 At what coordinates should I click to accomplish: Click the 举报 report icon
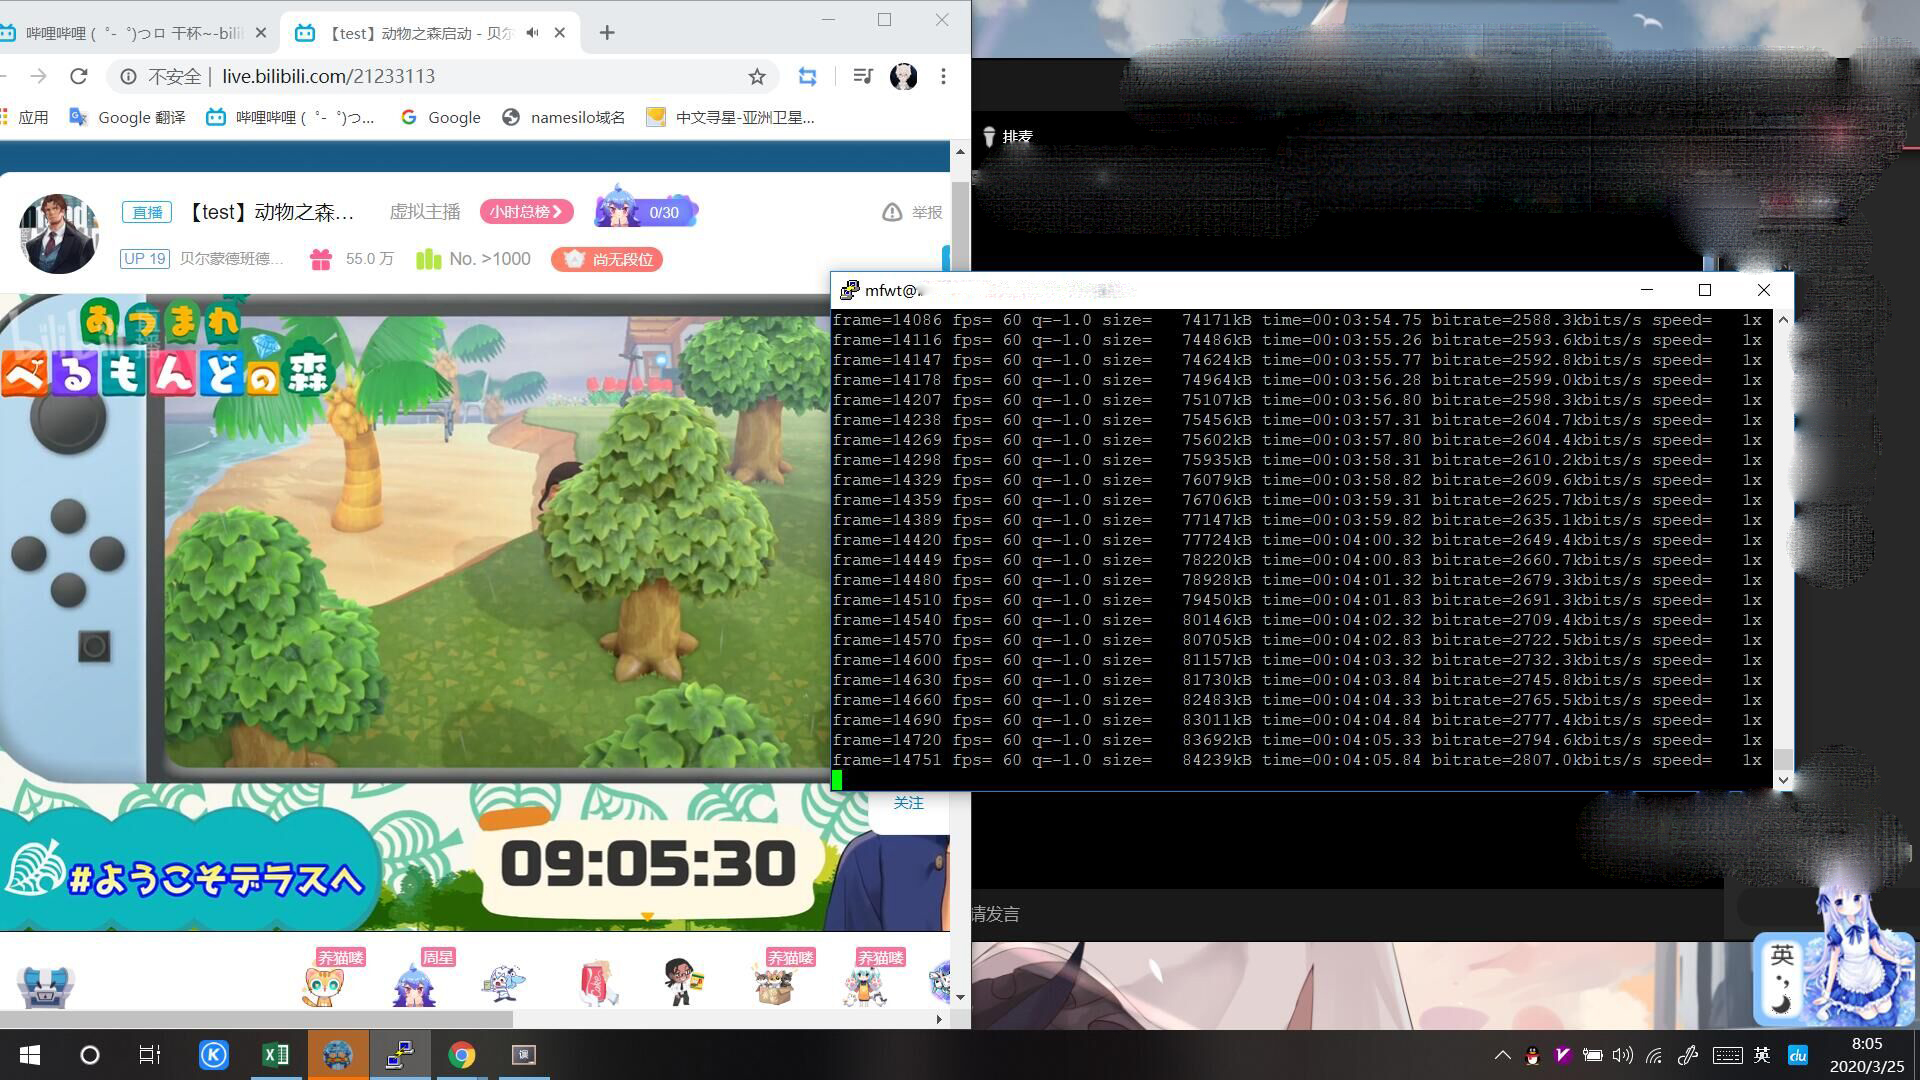(x=891, y=212)
